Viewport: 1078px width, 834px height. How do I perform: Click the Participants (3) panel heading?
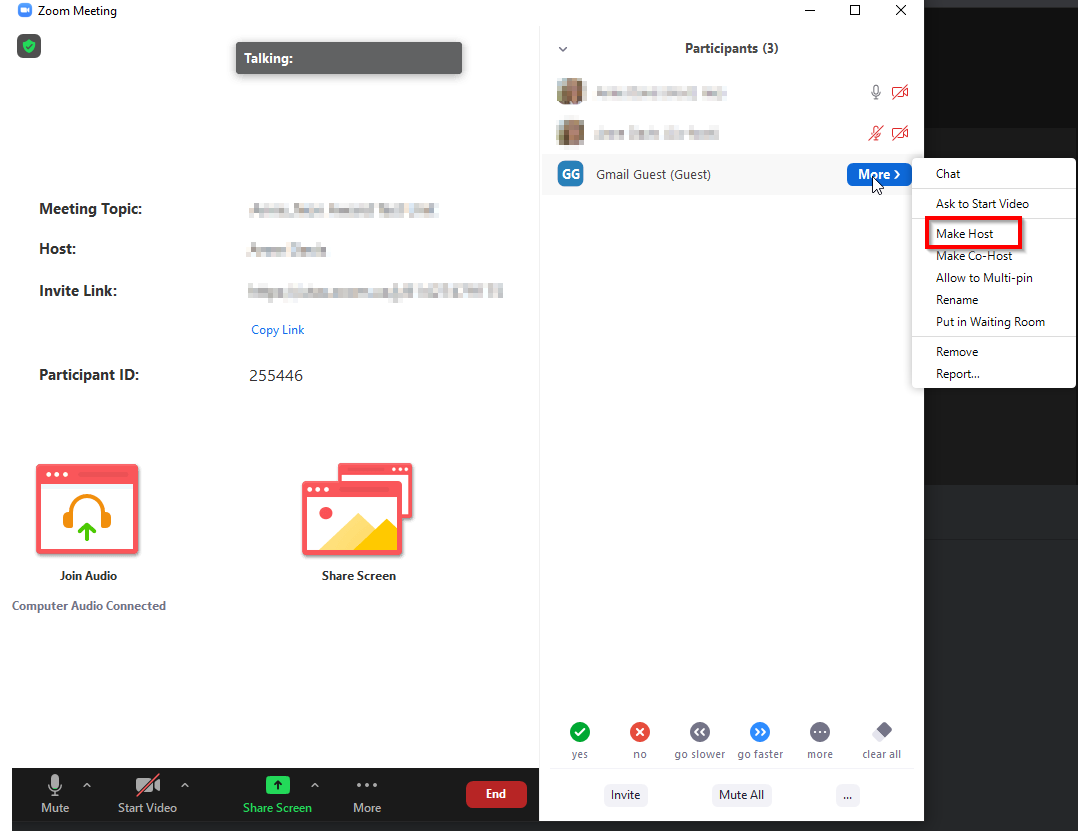[x=732, y=48]
